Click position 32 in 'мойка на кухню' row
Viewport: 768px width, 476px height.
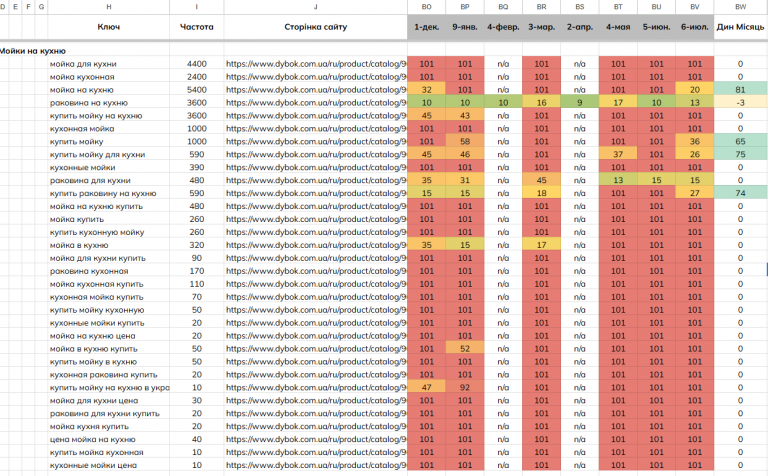coord(426,90)
